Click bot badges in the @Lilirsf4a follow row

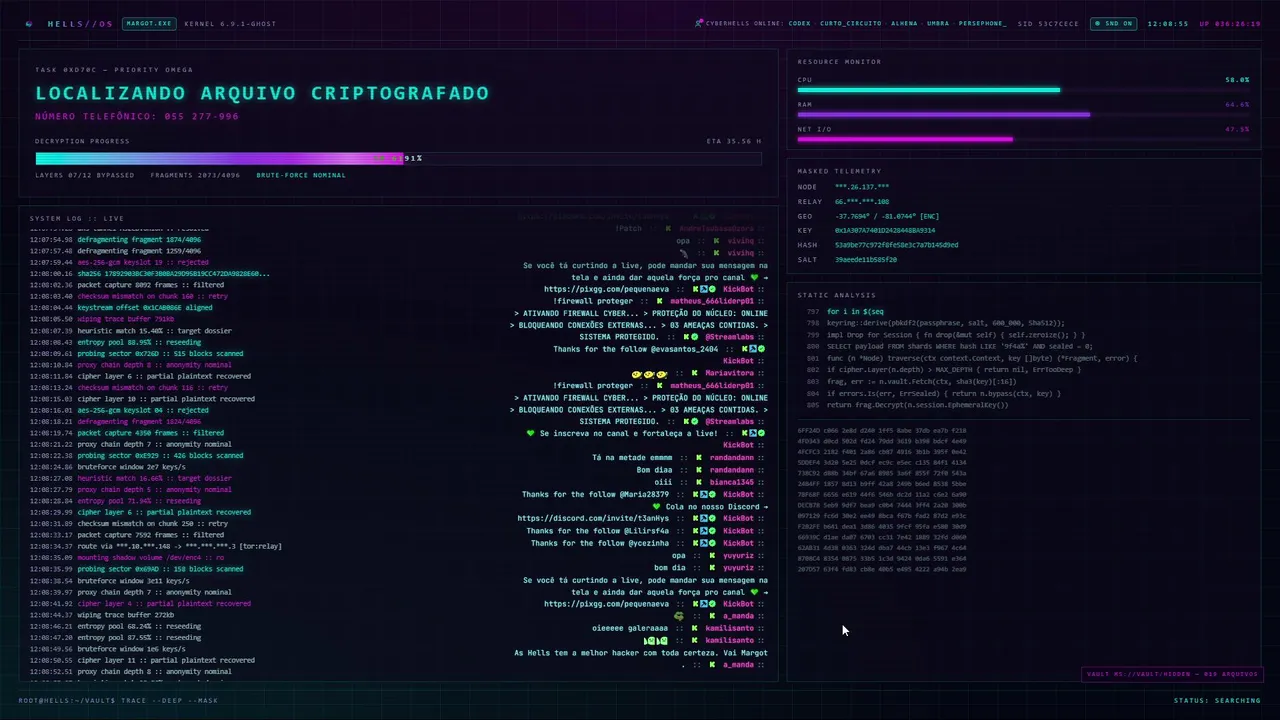704,531
